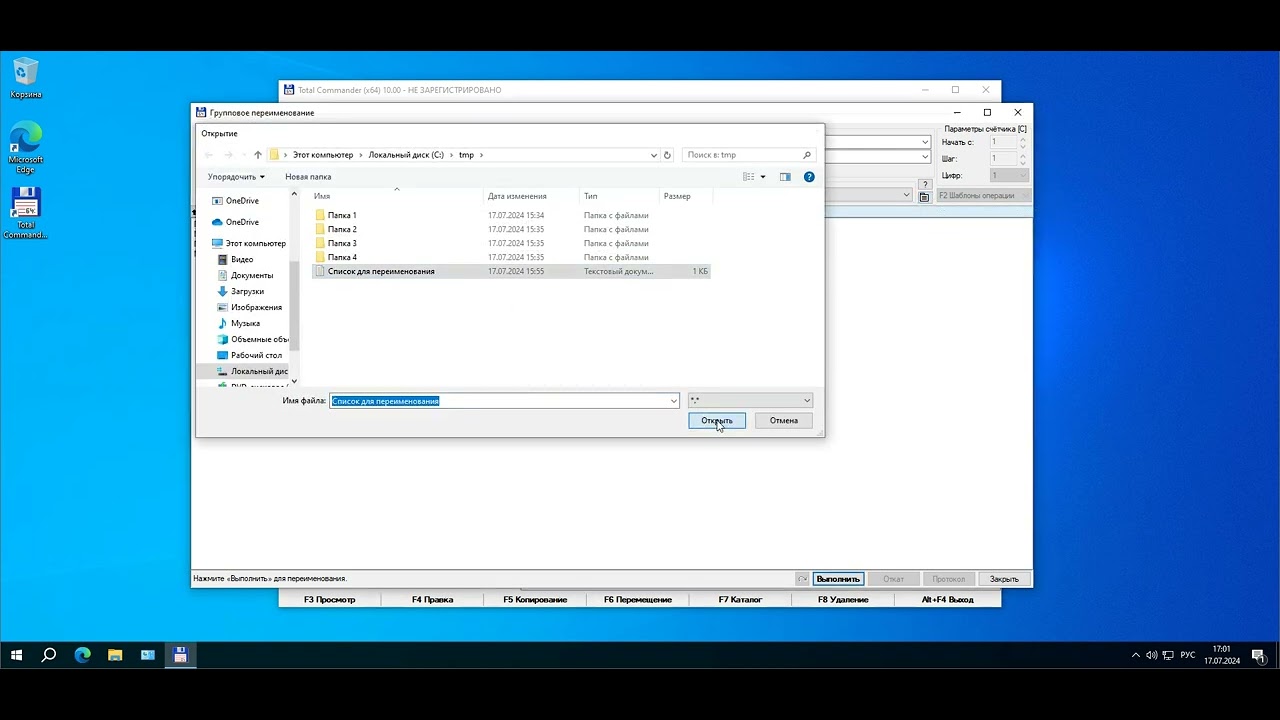
Task: Click Локальный диск (C:) breadcrumb
Action: (x=406, y=155)
